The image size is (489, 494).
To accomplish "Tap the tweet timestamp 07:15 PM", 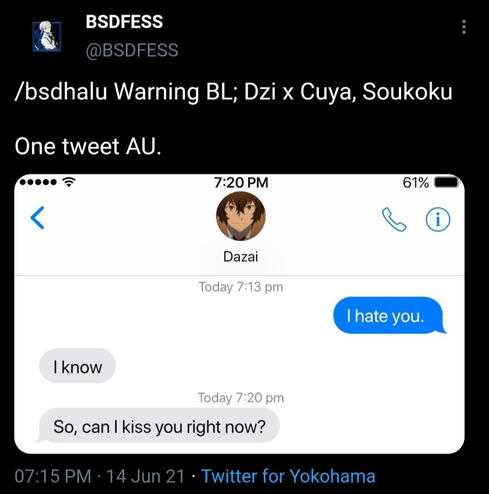I will click(x=53, y=476).
